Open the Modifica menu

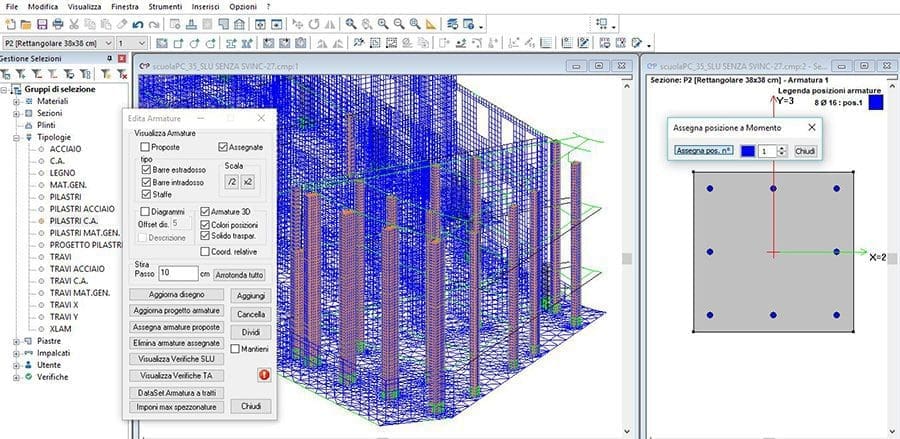(43, 7)
